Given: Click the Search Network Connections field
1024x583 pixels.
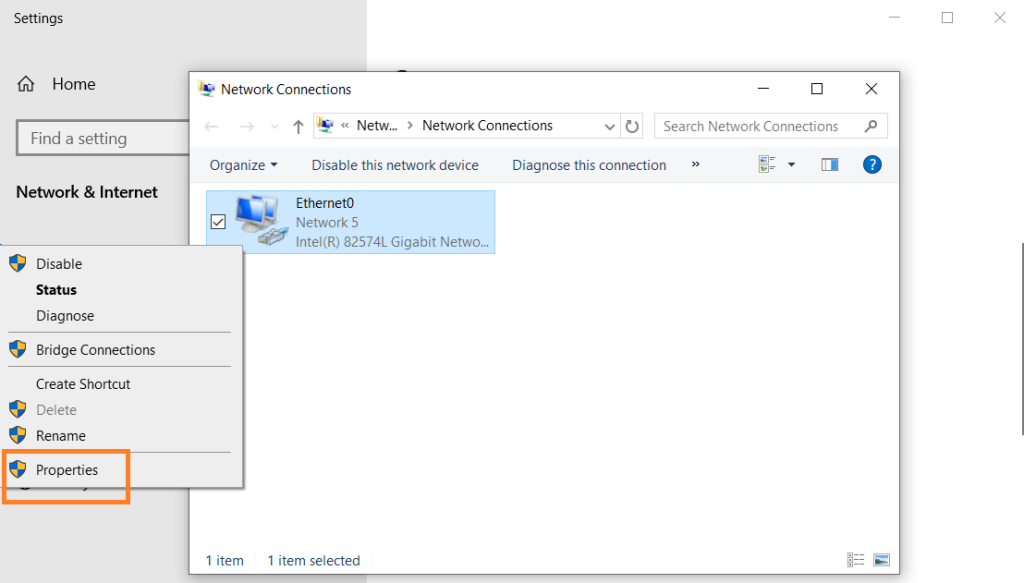Looking at the screenshot, I should pos(760,126).
